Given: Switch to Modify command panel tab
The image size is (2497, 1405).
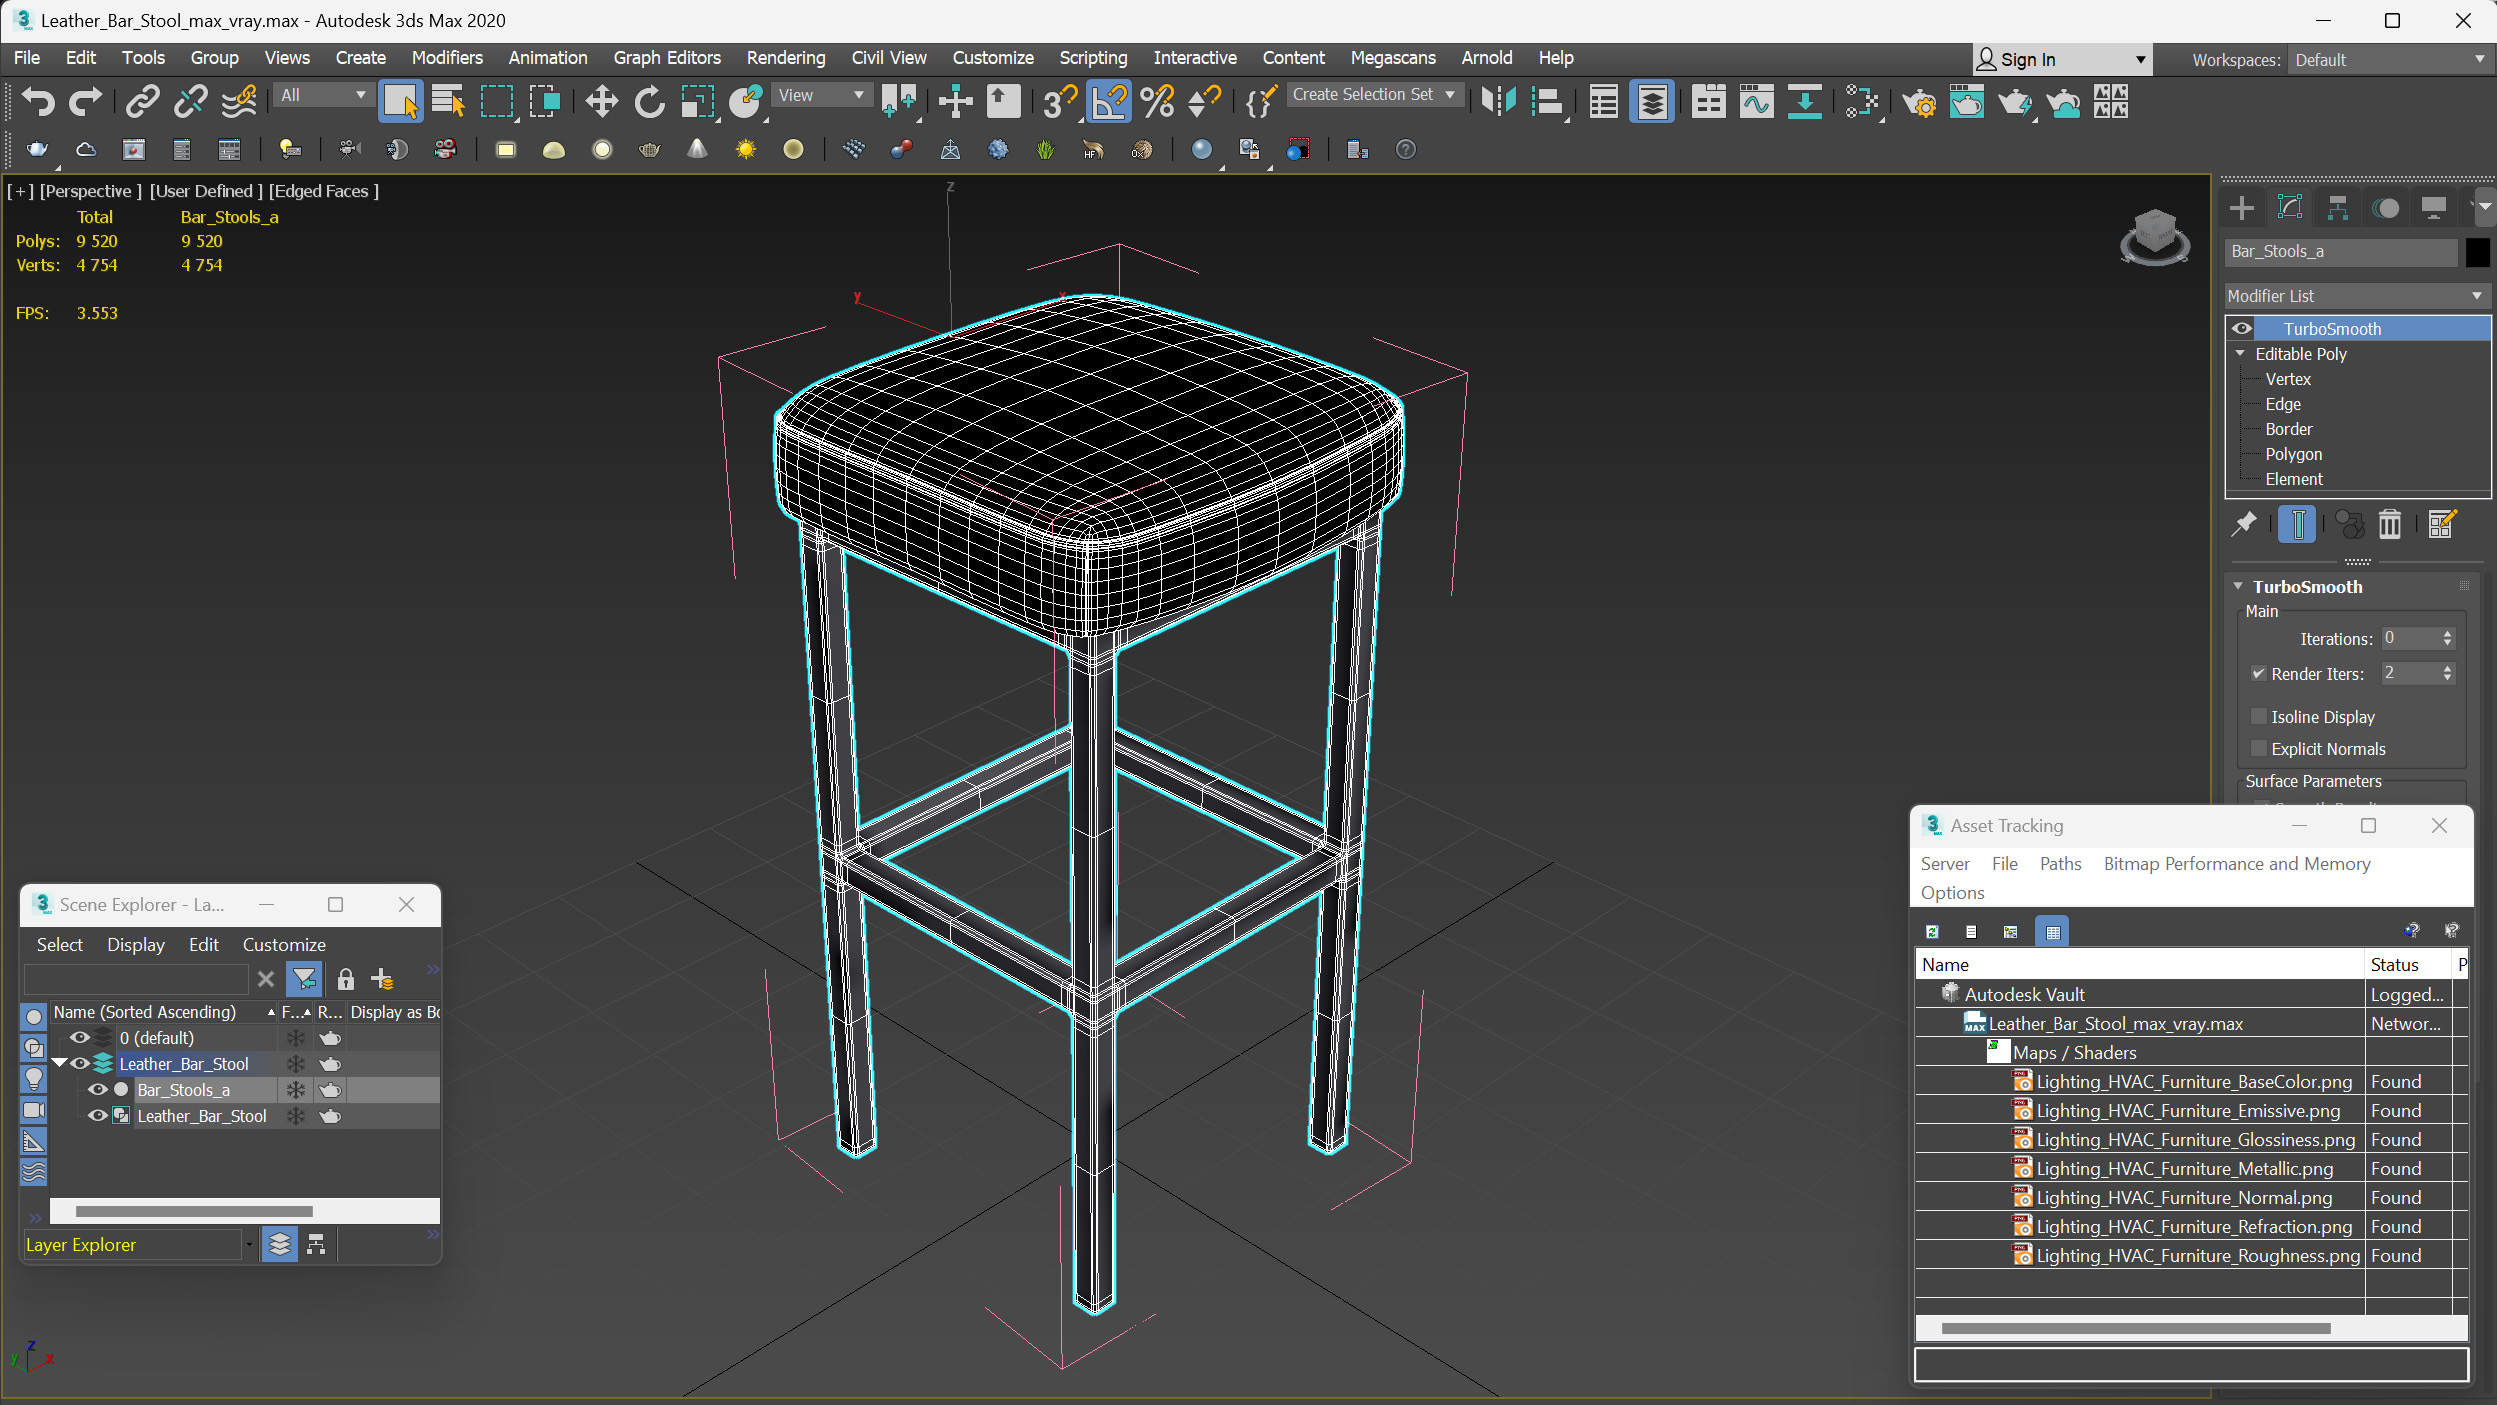Looking at the screenshot, I should (x=2289, y=207).
